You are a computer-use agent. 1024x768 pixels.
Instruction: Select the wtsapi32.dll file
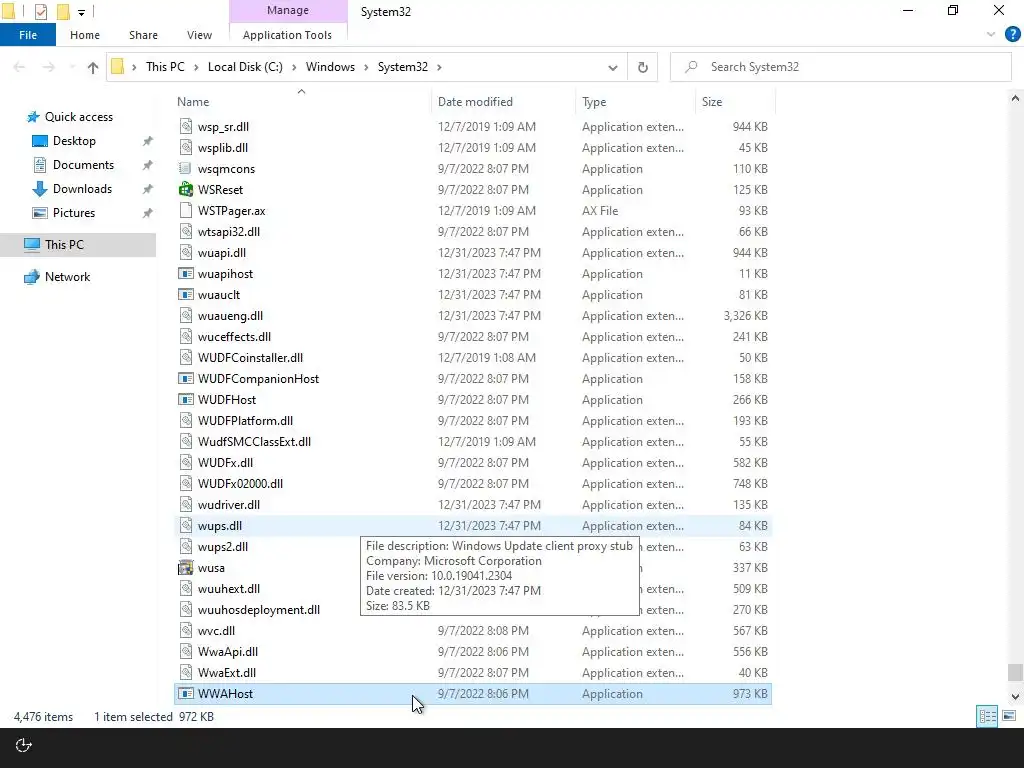coord(229,232)
